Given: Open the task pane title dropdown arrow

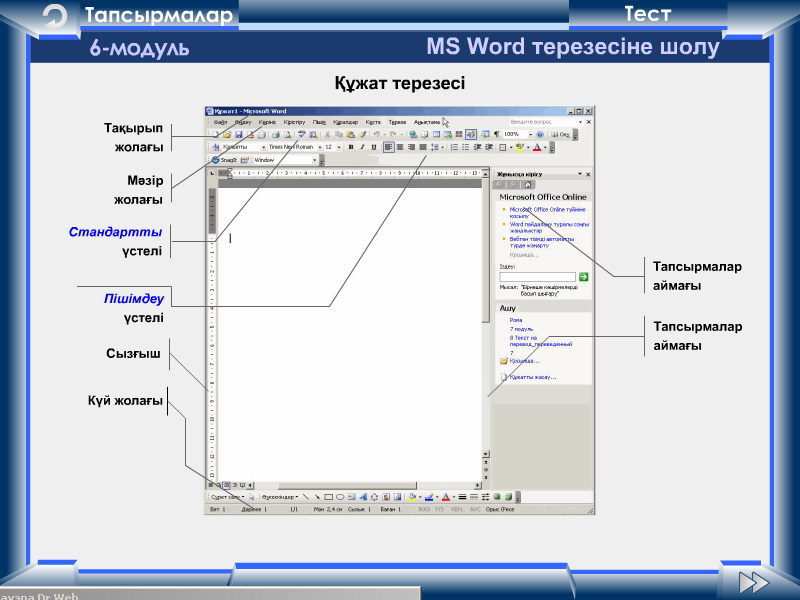Looking at the screenshot, I should tap(580, 174).
